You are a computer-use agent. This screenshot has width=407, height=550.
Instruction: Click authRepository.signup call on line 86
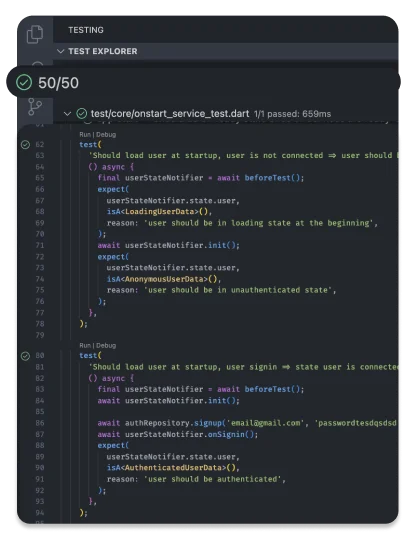tap(175, 423)
